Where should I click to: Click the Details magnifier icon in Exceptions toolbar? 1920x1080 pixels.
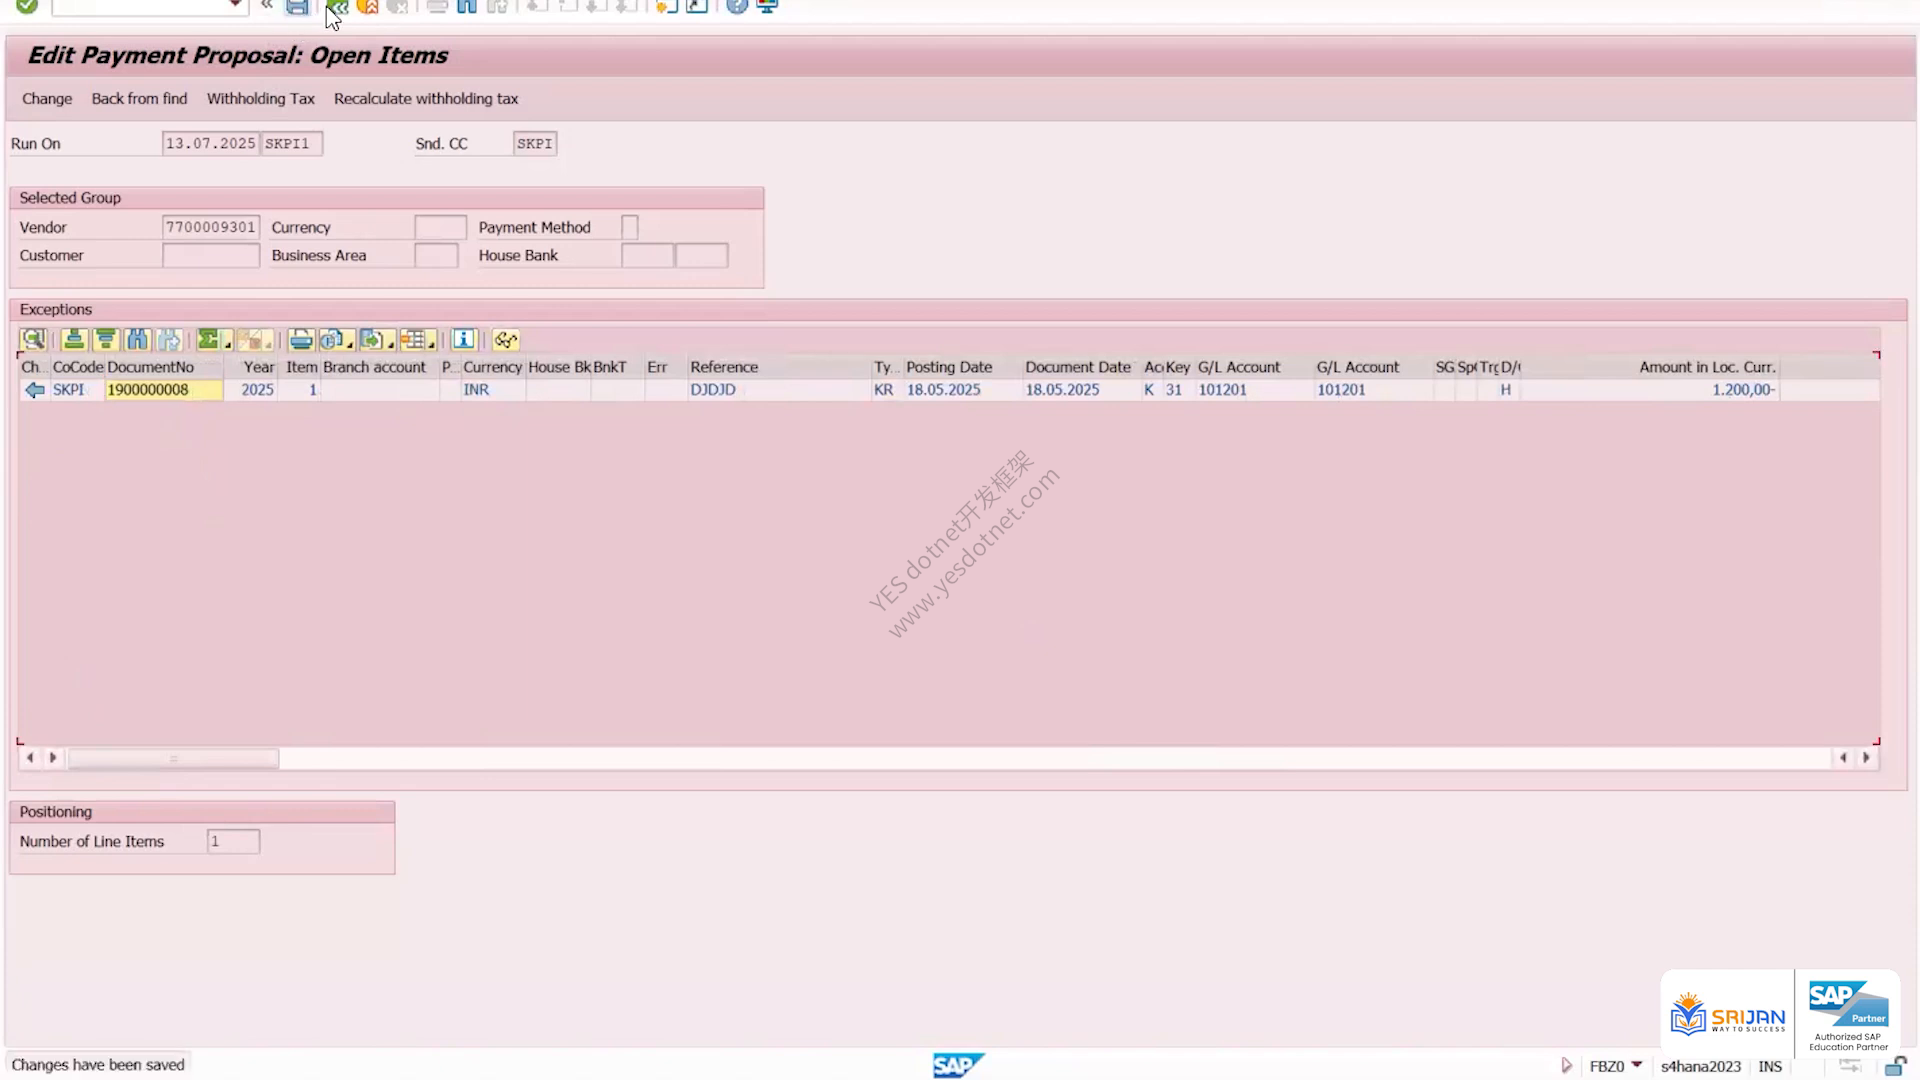pos(33,340)
